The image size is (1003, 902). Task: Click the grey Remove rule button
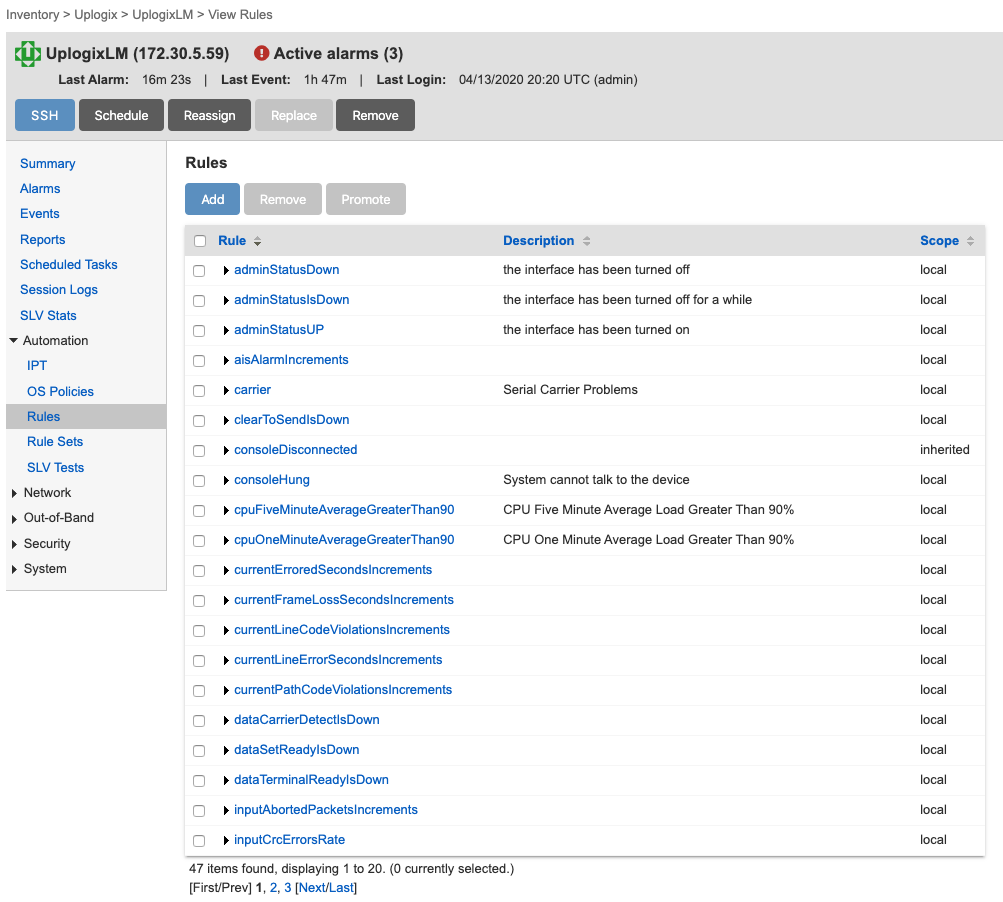pos(283,199)
